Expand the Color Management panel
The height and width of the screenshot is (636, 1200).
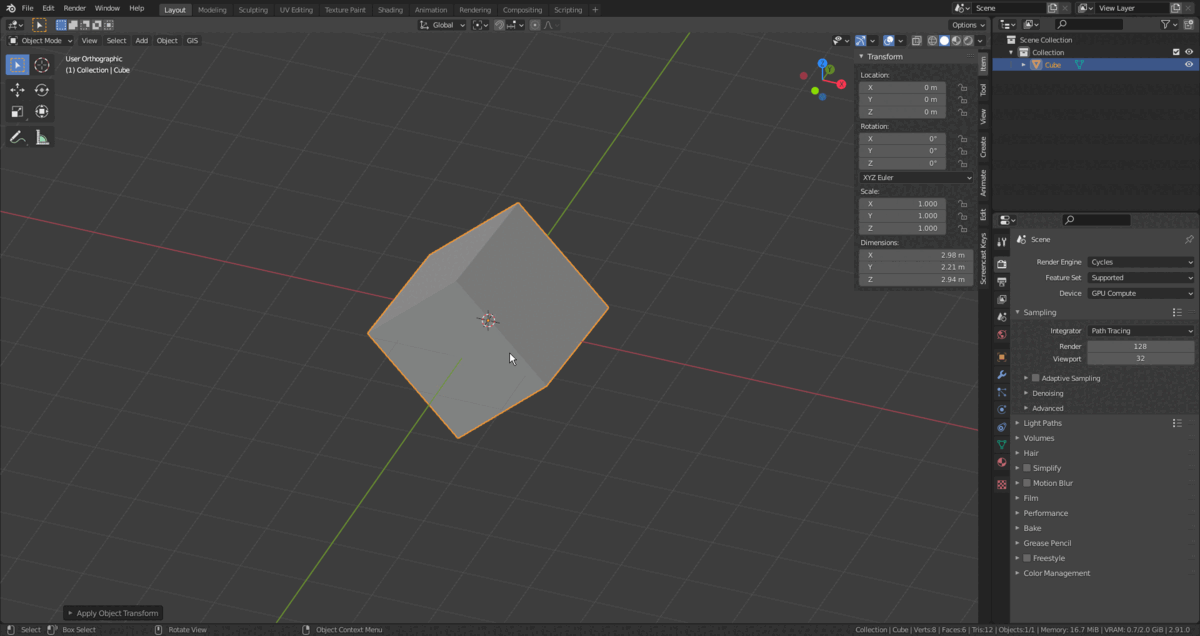click(x=1057, y=573)
